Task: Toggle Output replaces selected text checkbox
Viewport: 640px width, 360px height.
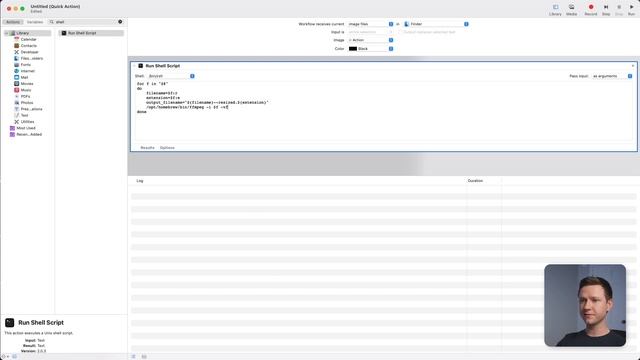Action: 401,32
